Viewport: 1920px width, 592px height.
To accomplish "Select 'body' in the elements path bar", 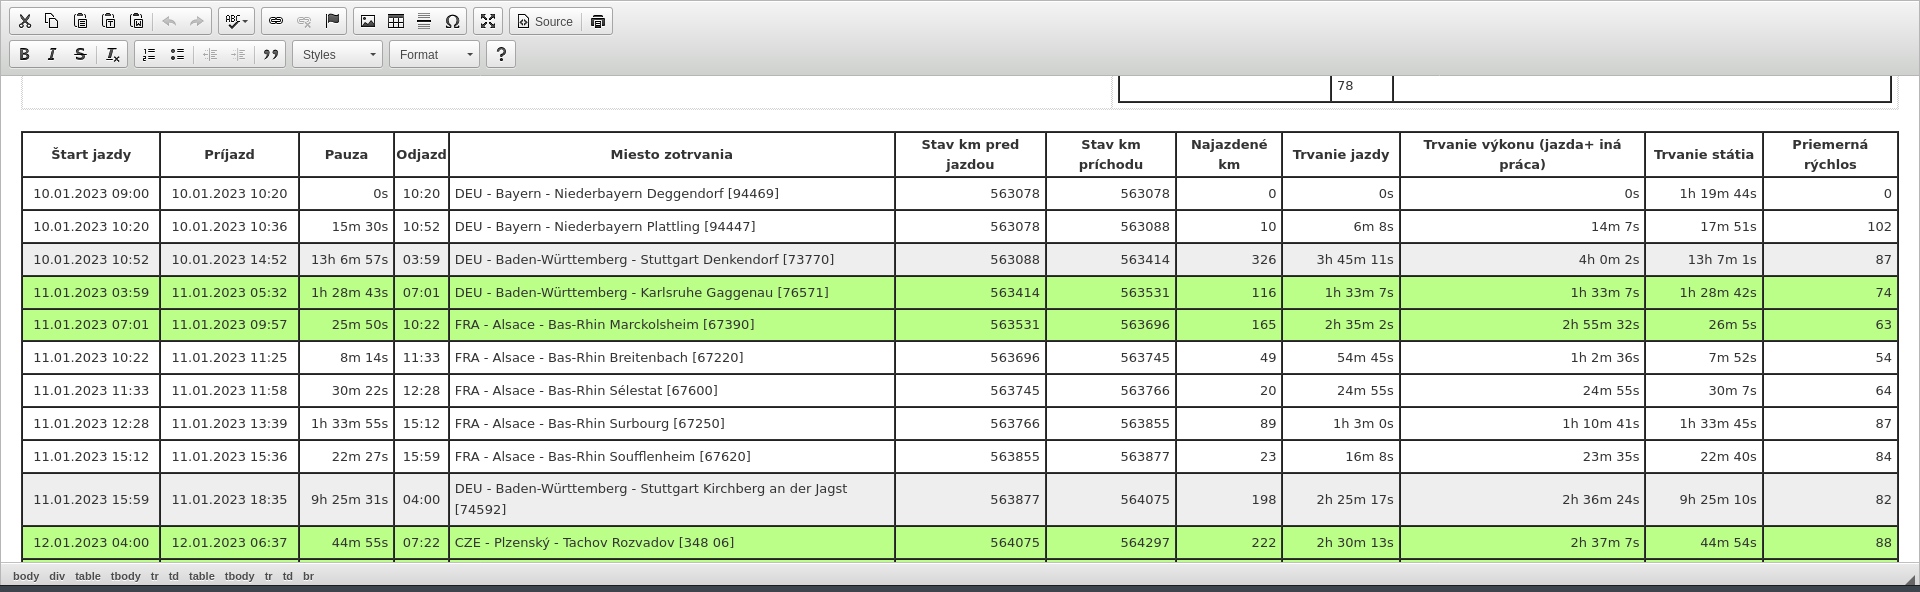I will [26, 576].
